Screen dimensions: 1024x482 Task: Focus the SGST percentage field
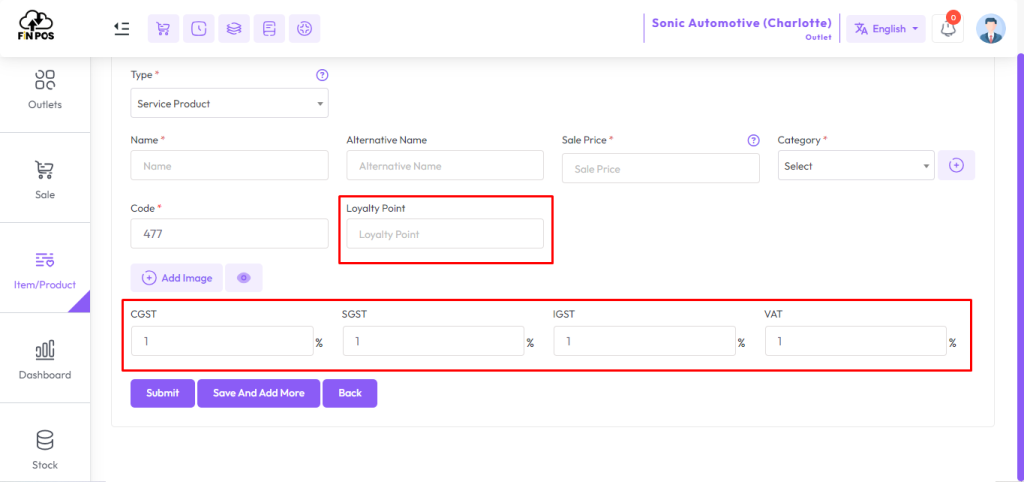[x=434, y=341]
